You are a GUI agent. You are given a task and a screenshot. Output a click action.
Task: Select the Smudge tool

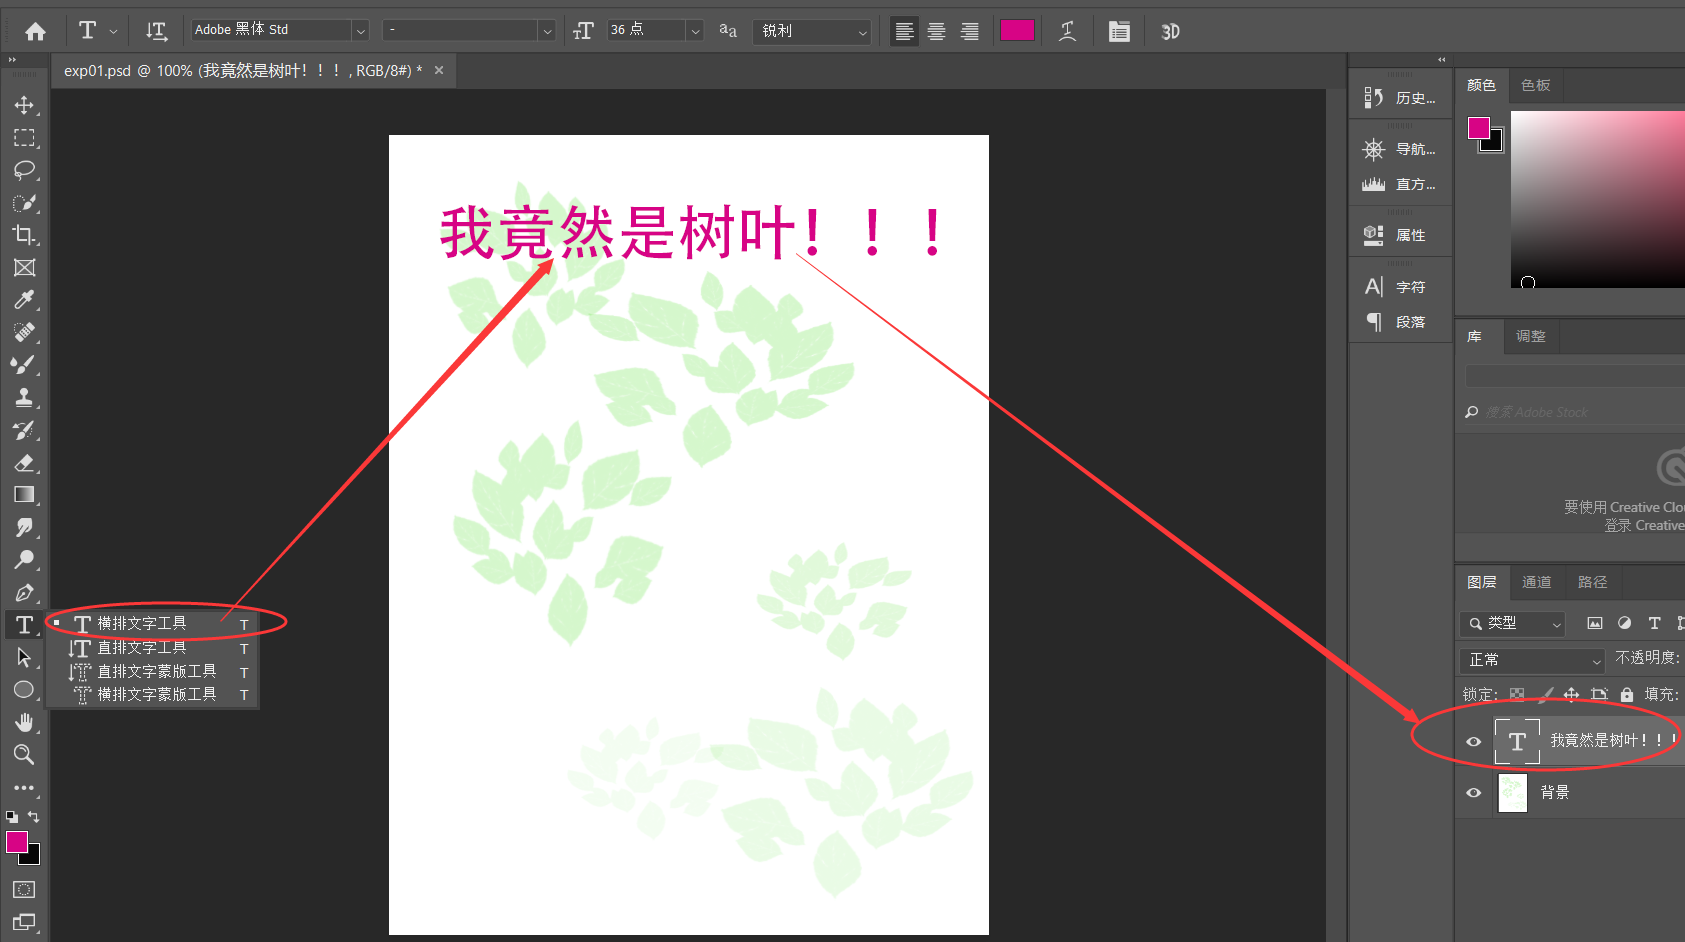(x=24, y=527)
